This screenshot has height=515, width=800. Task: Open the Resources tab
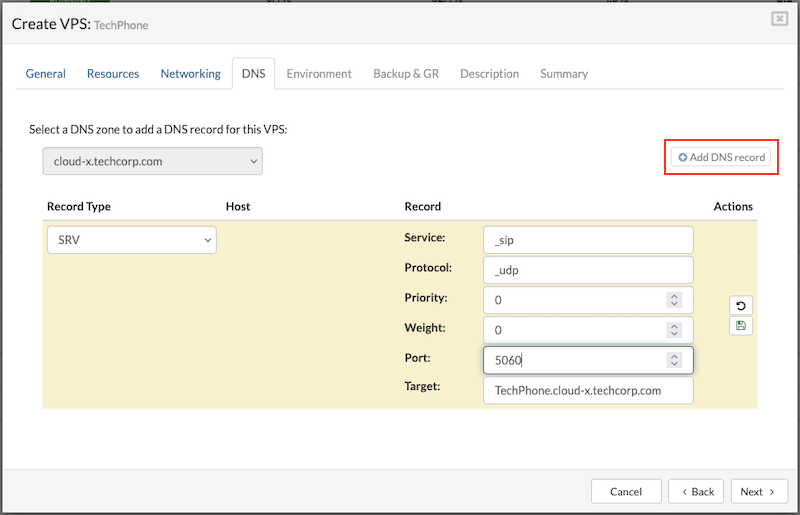click(113, 74)
